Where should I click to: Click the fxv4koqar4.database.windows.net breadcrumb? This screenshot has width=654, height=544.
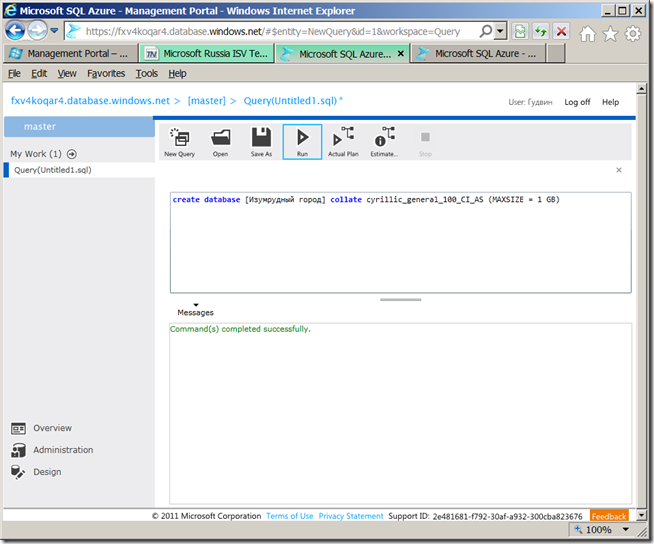point(90,101)
